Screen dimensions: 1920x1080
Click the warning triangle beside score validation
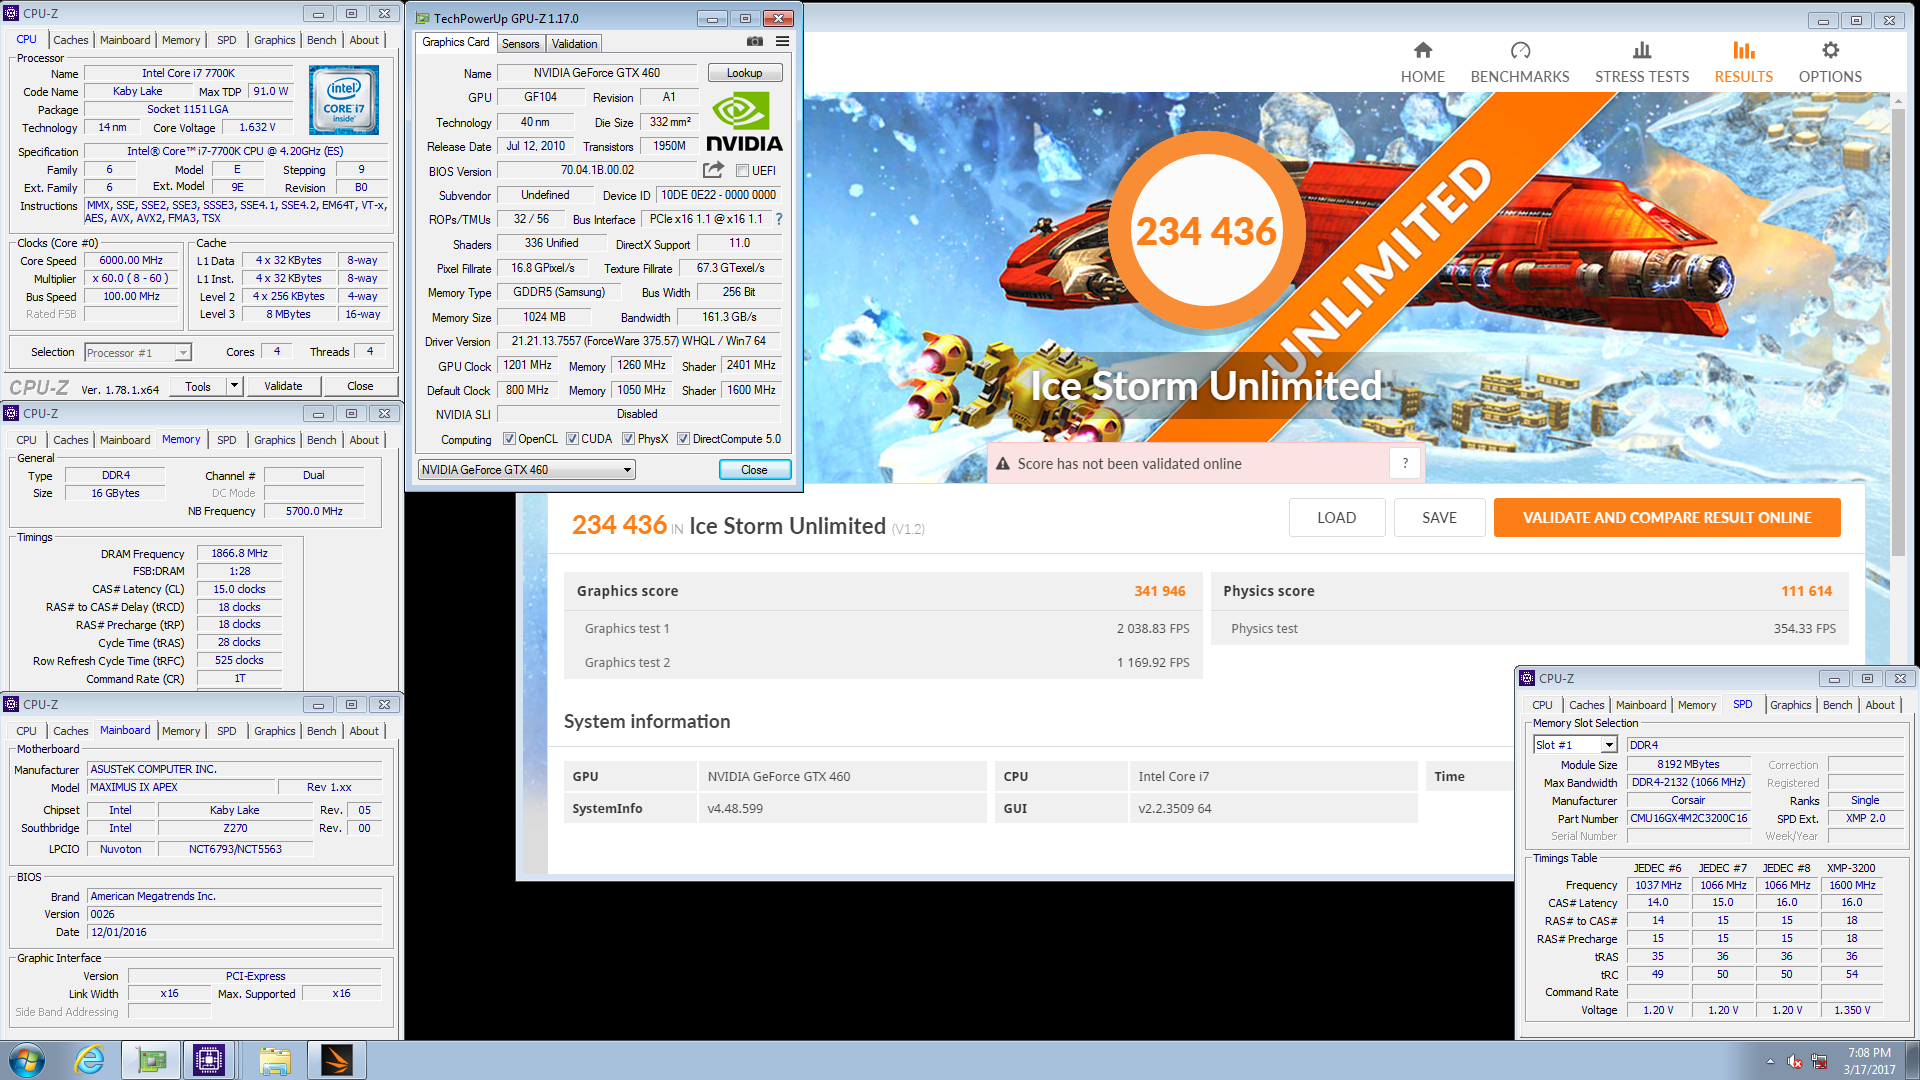tap(1002, 464)
